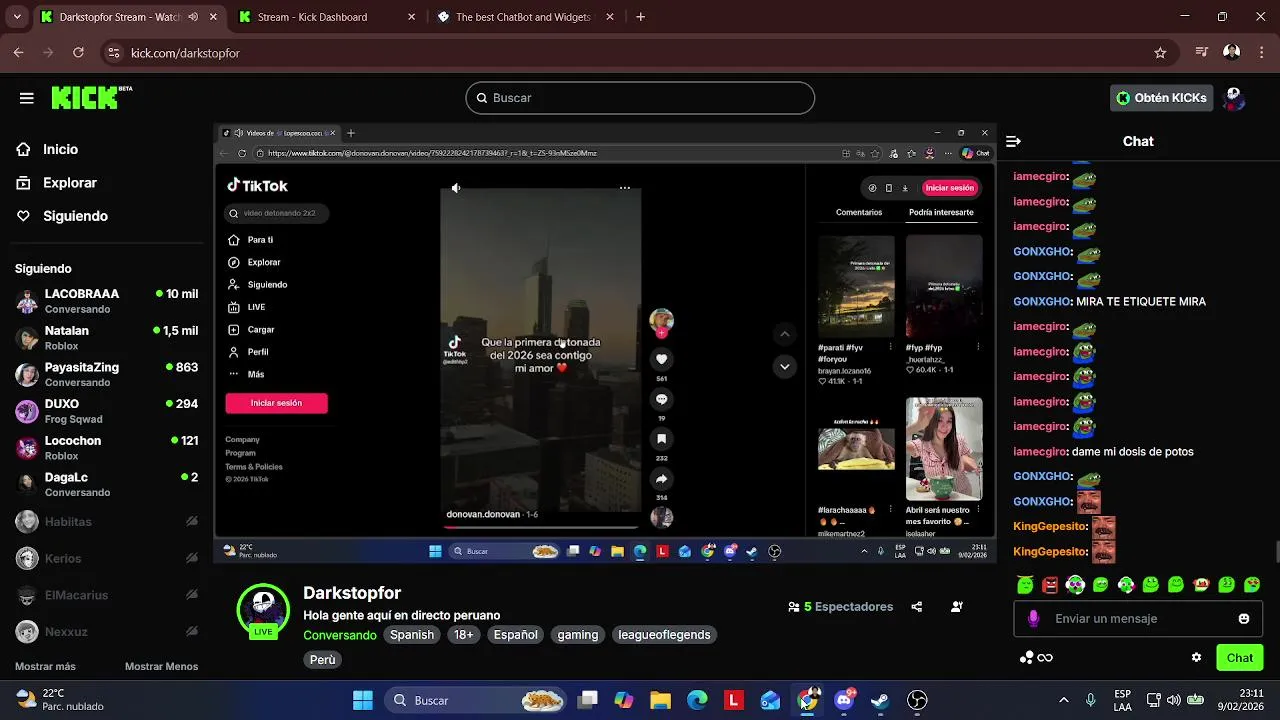Toggle the taskbar microphone tray icon
Image resolution: width=1280 pixels, height=720 pixels.
click(x=1091, y=700)
